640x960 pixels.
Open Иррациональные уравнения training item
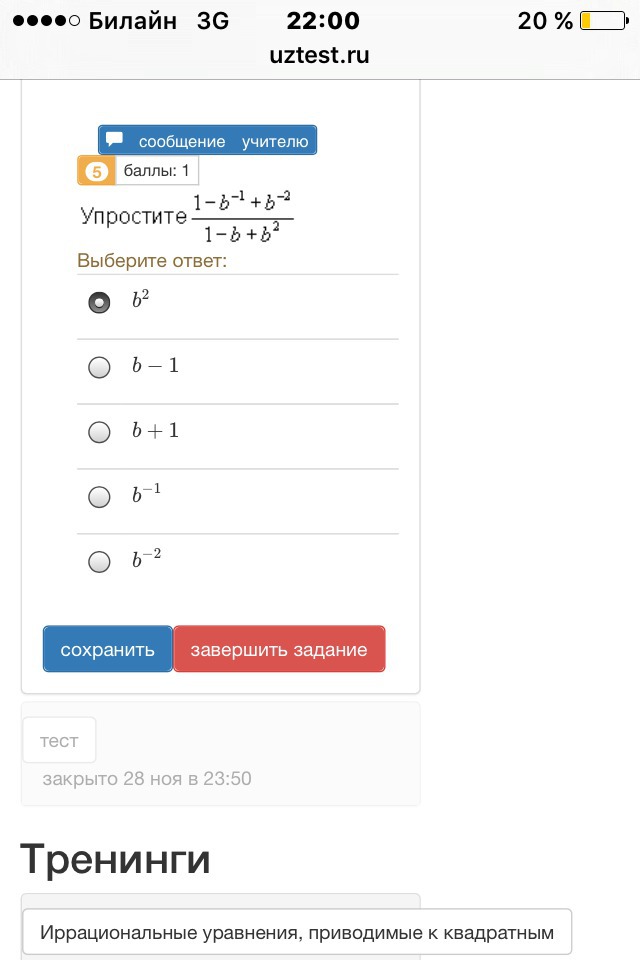point(296,933)
